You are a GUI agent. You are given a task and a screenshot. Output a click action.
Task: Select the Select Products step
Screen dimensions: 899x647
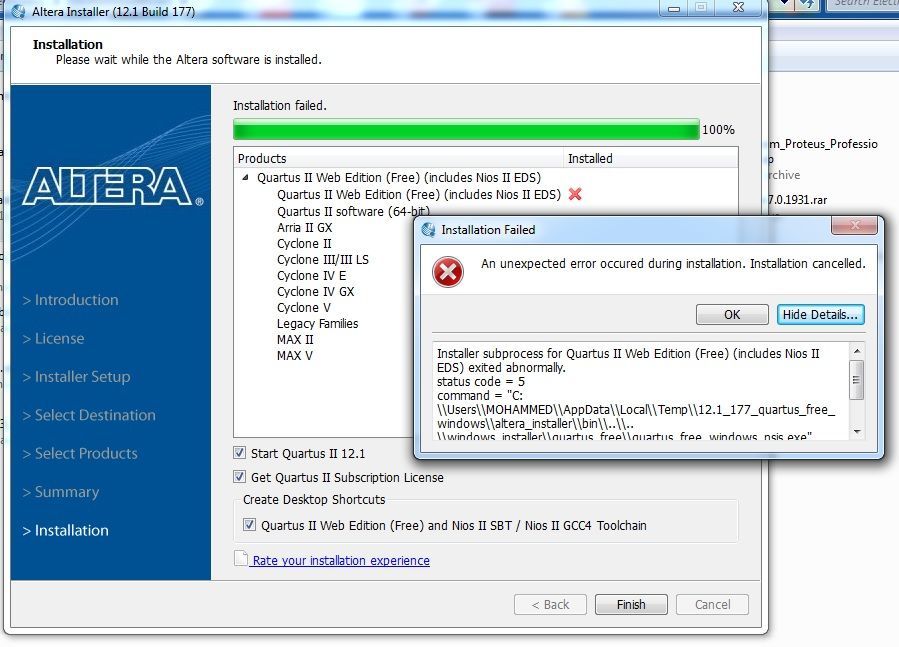pyautogui.click(x=80, y=454)
